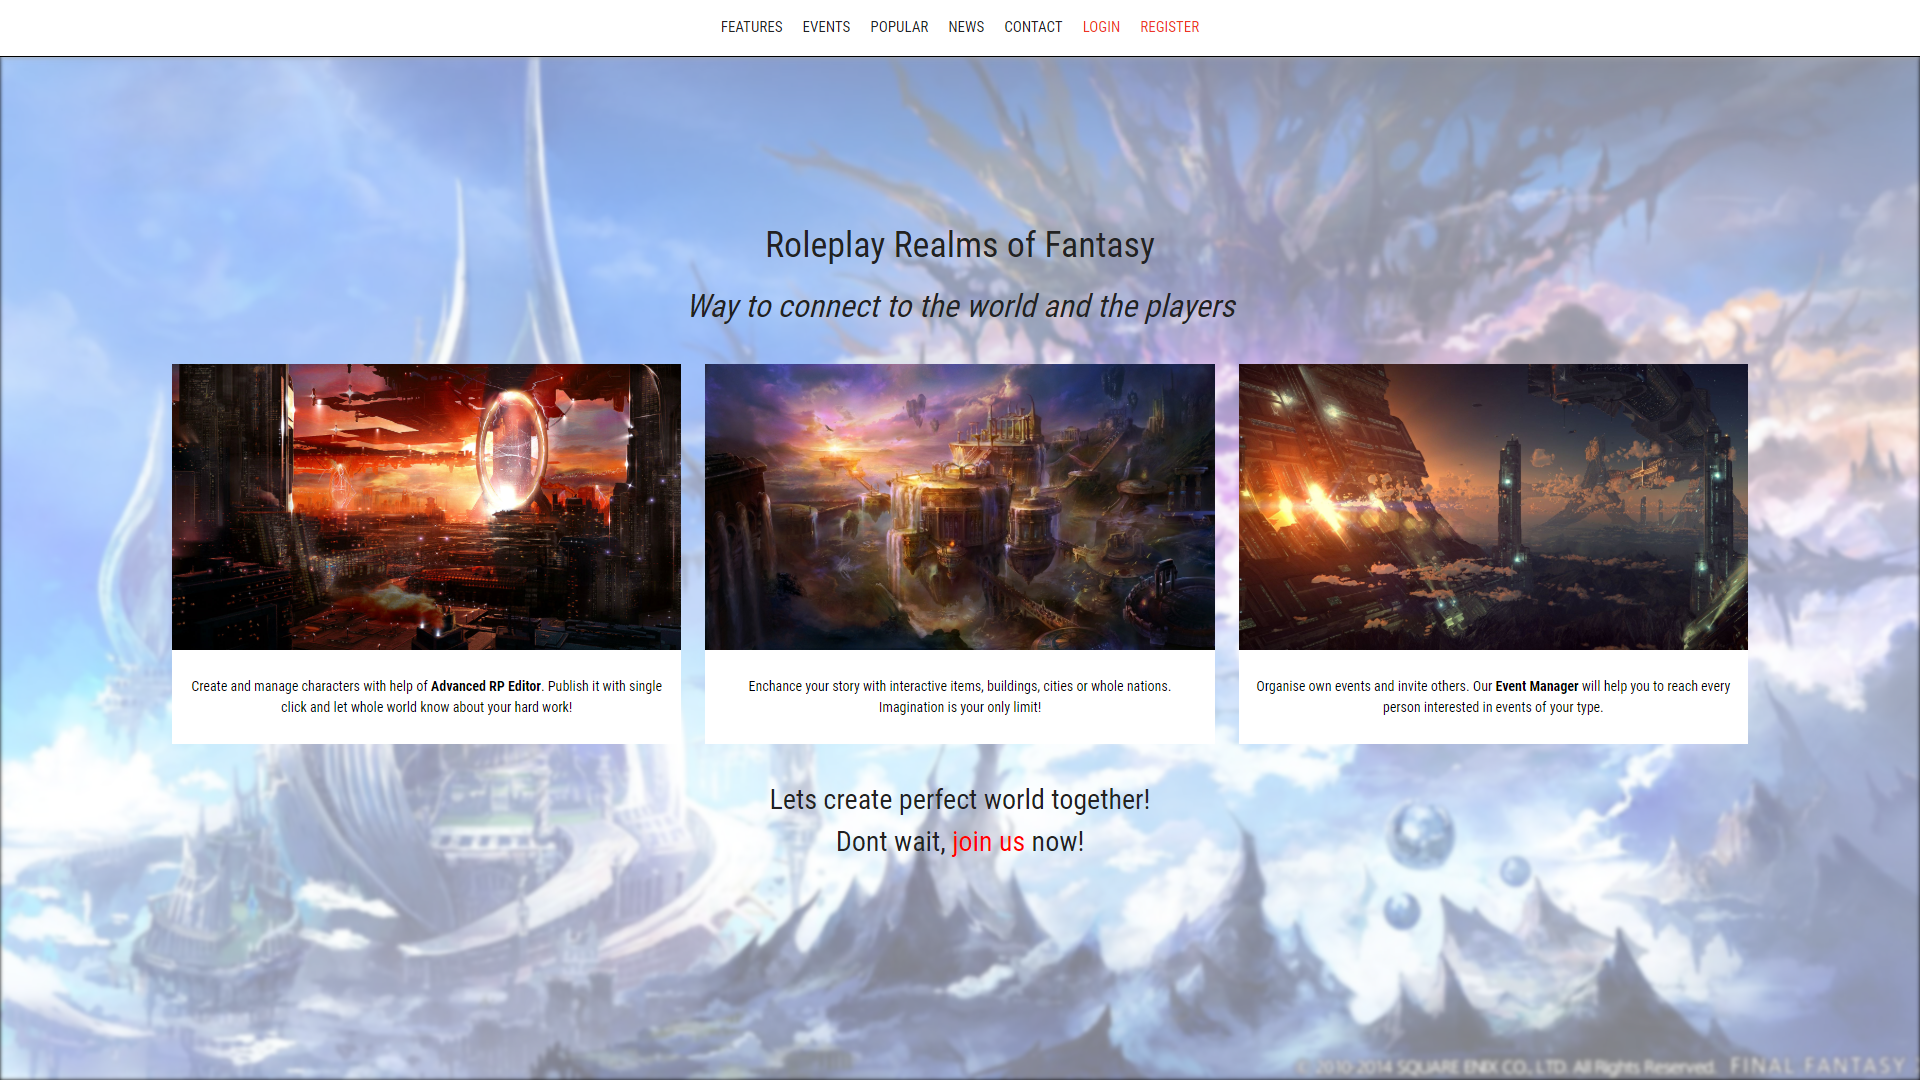Image resolution: width=1920 pixels, height=1080 pixels.
Task: Click the 'Roleplay Realms of Fantasy' heading
Action: tap(960, 245)
